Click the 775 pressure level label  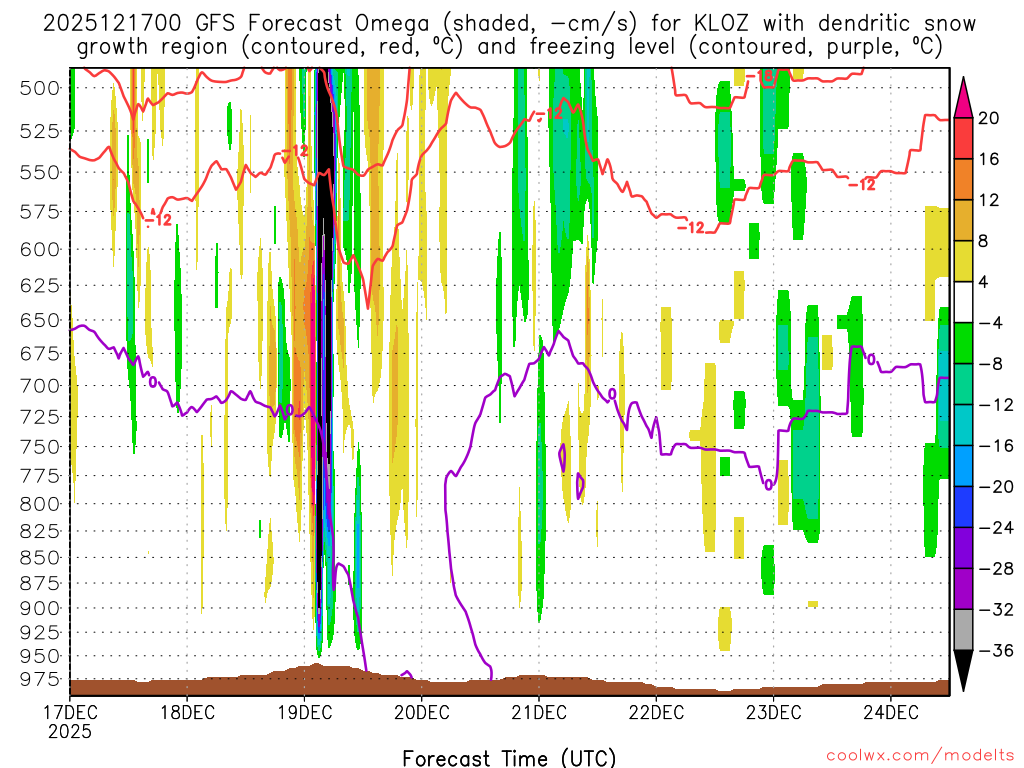click(x=40, y=476)
